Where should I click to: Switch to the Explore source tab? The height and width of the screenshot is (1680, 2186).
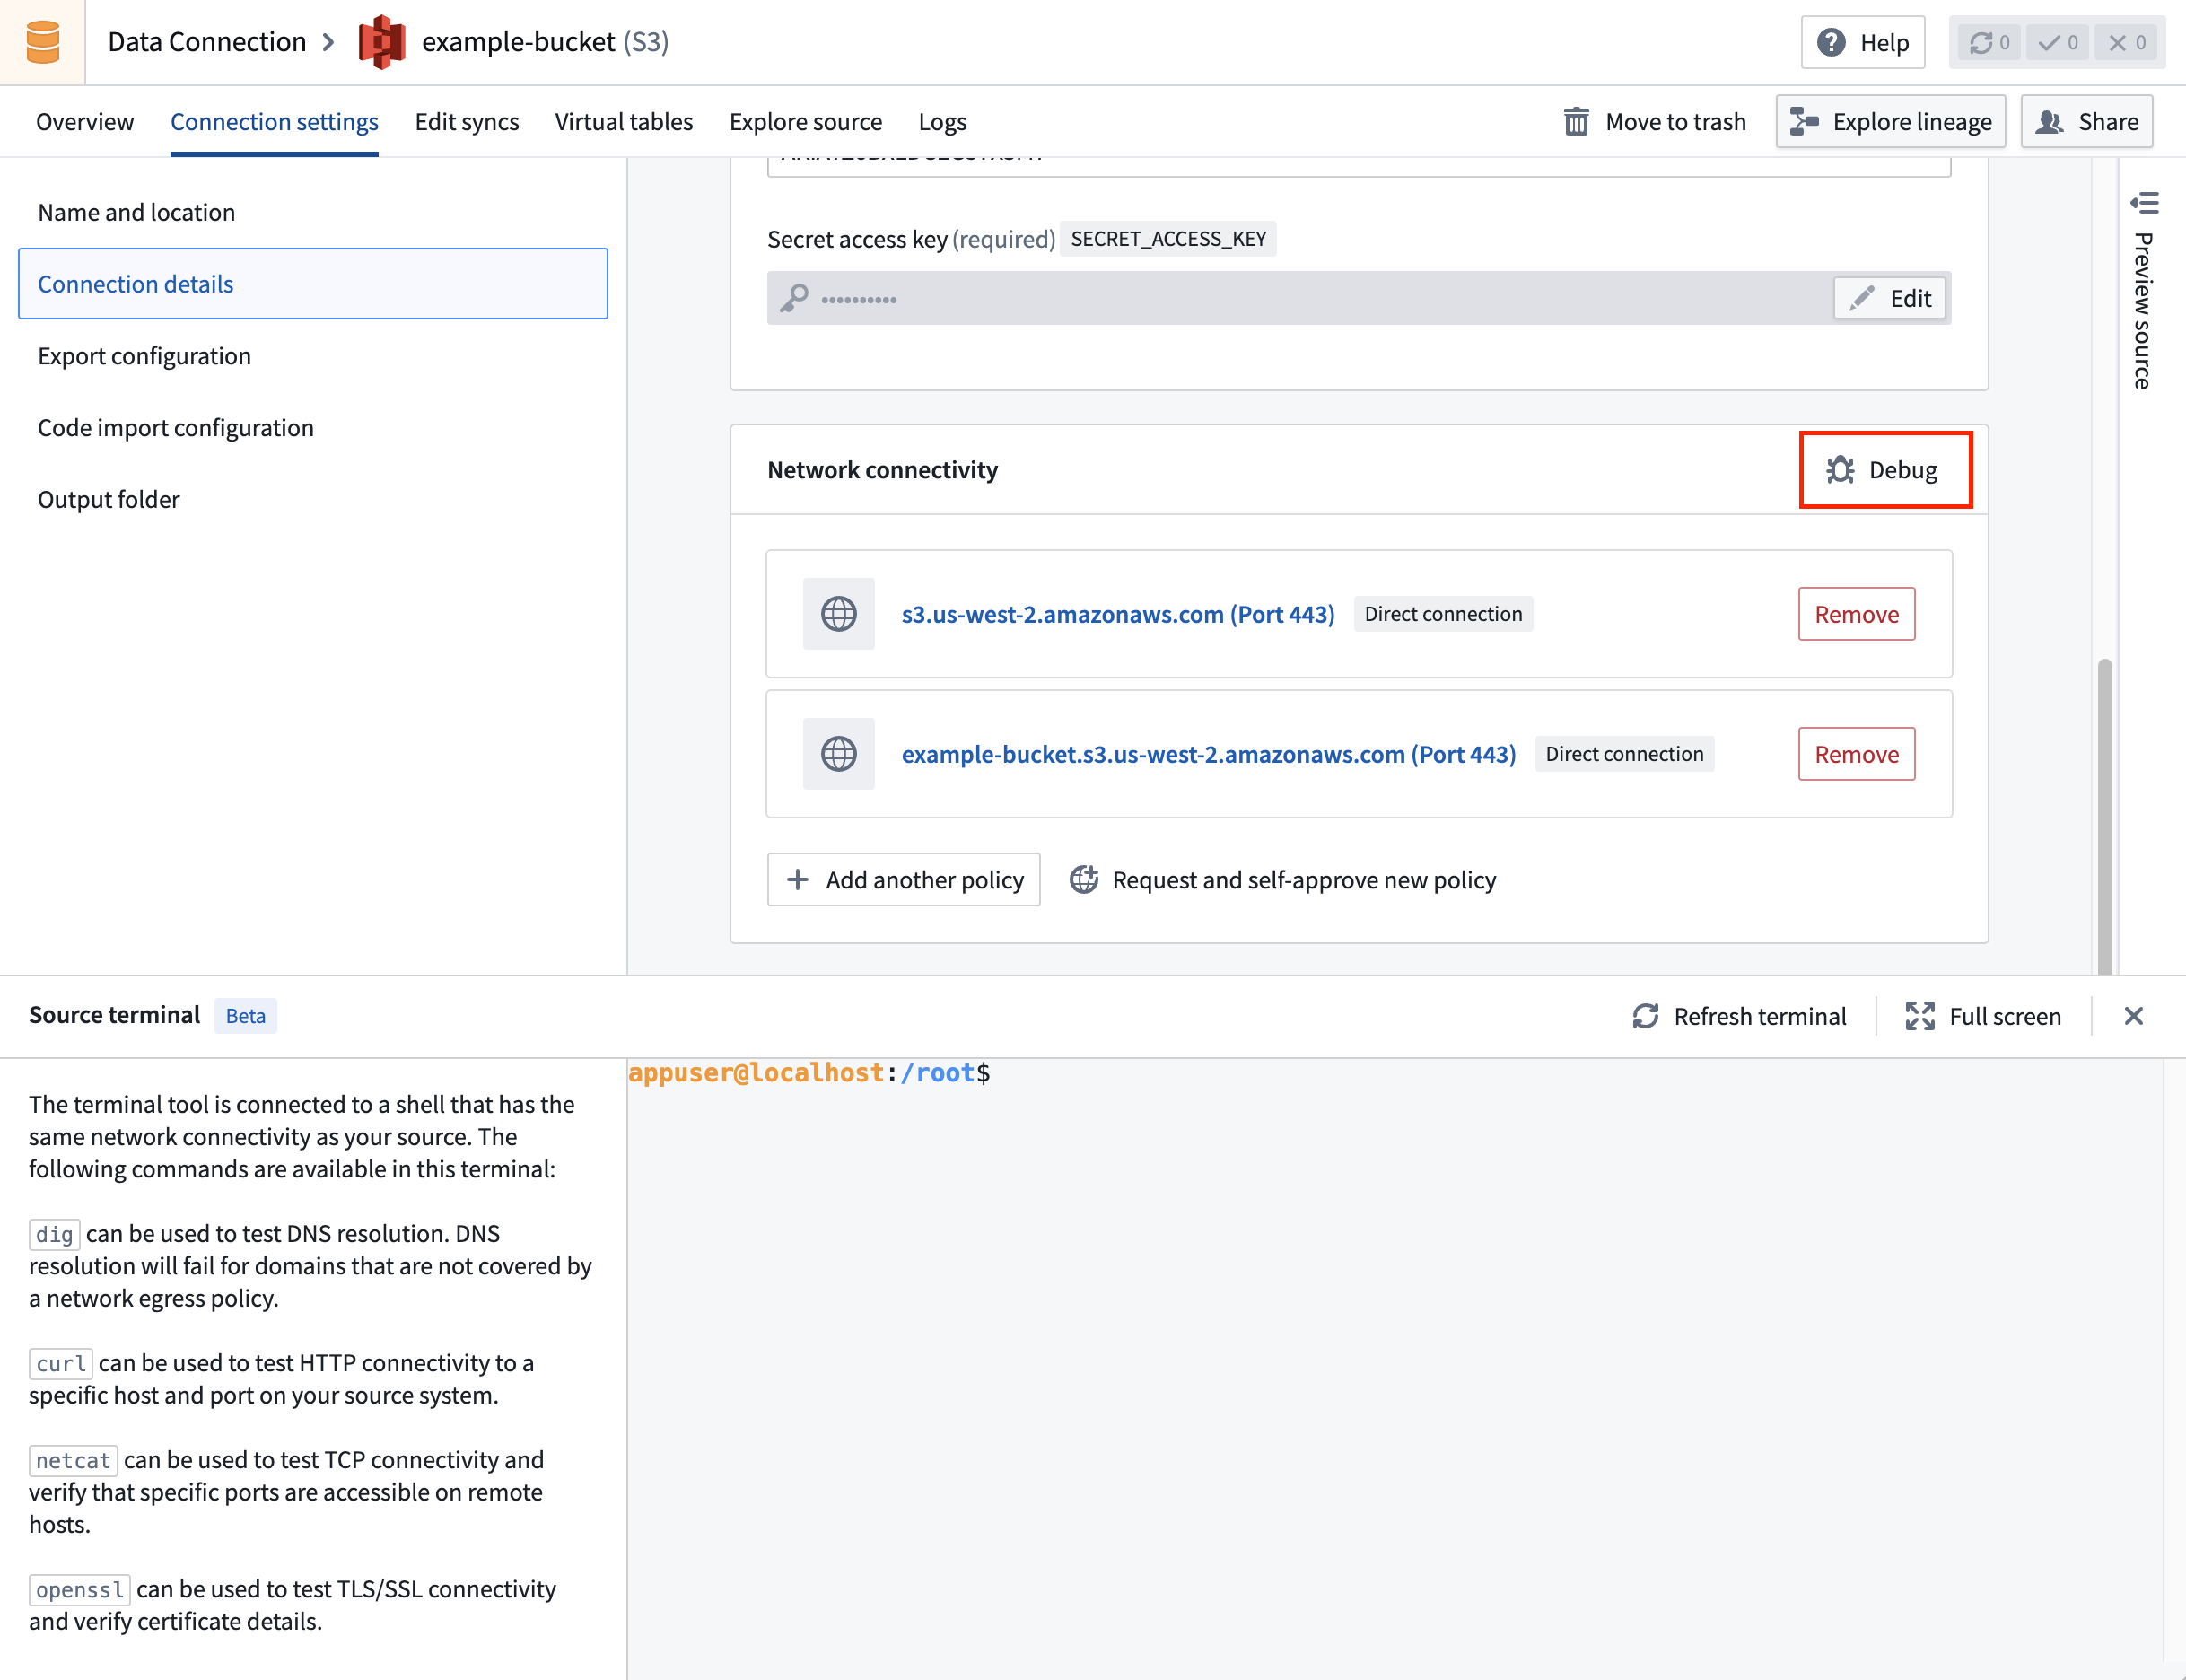[x=805, y=122]
